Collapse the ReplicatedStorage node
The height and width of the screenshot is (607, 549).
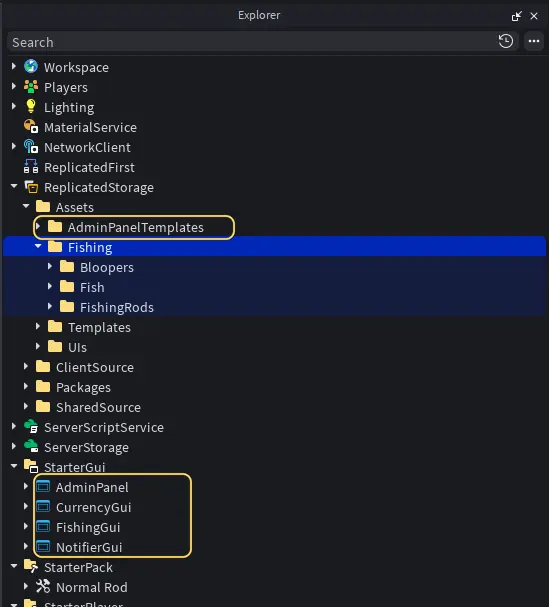tap(14, 187)
